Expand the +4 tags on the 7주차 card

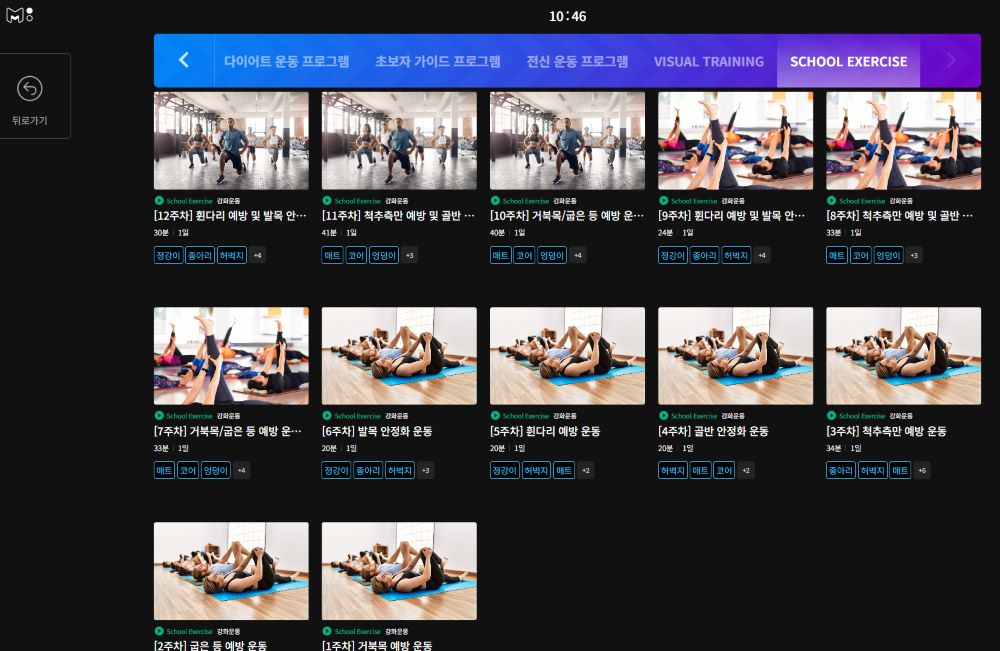click(x=241, y=471)
